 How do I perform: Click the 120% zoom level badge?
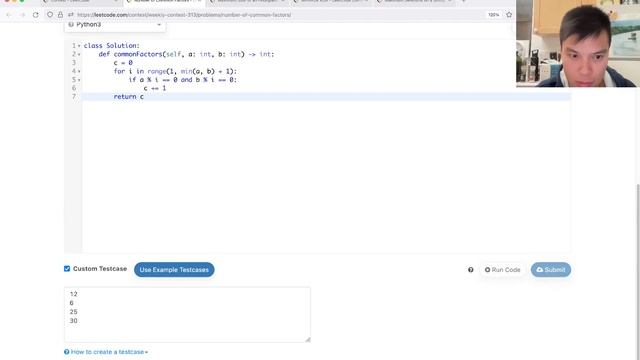(493, 15)
